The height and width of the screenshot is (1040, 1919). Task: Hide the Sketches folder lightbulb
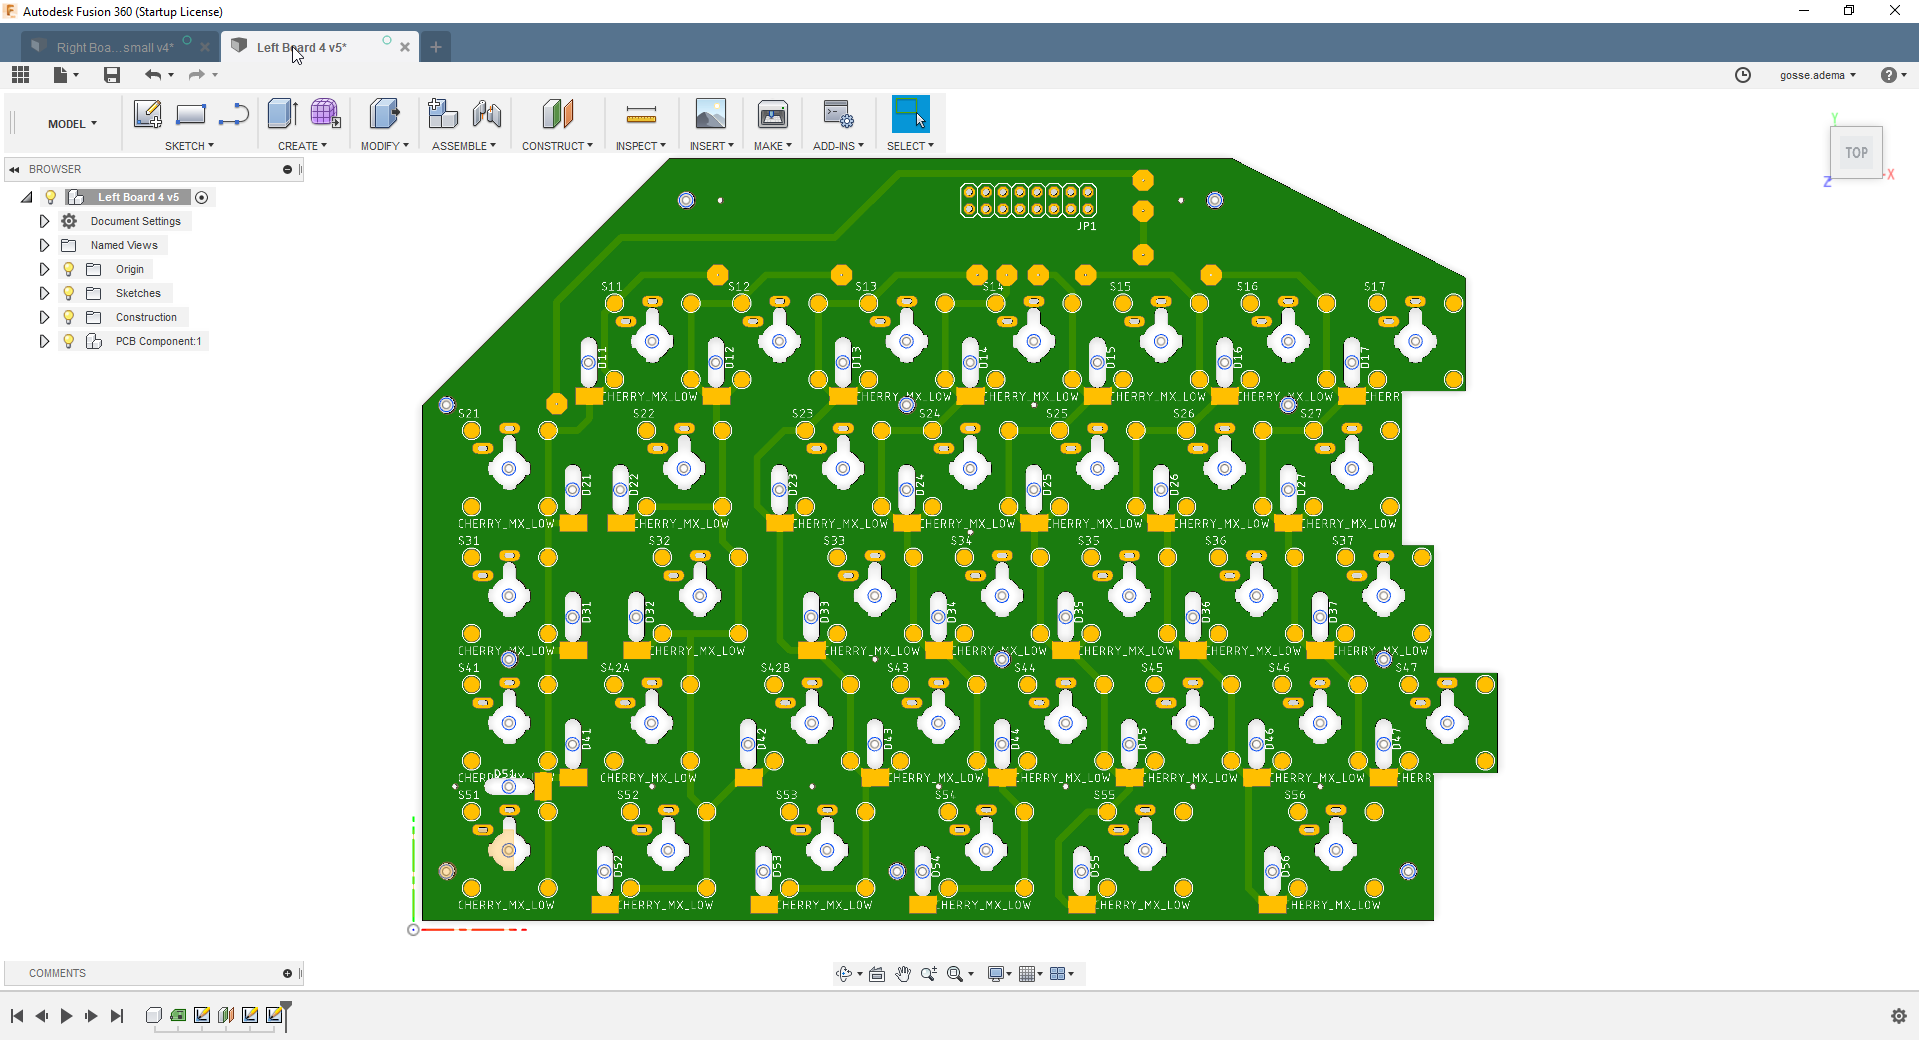(x=67, y=292)
